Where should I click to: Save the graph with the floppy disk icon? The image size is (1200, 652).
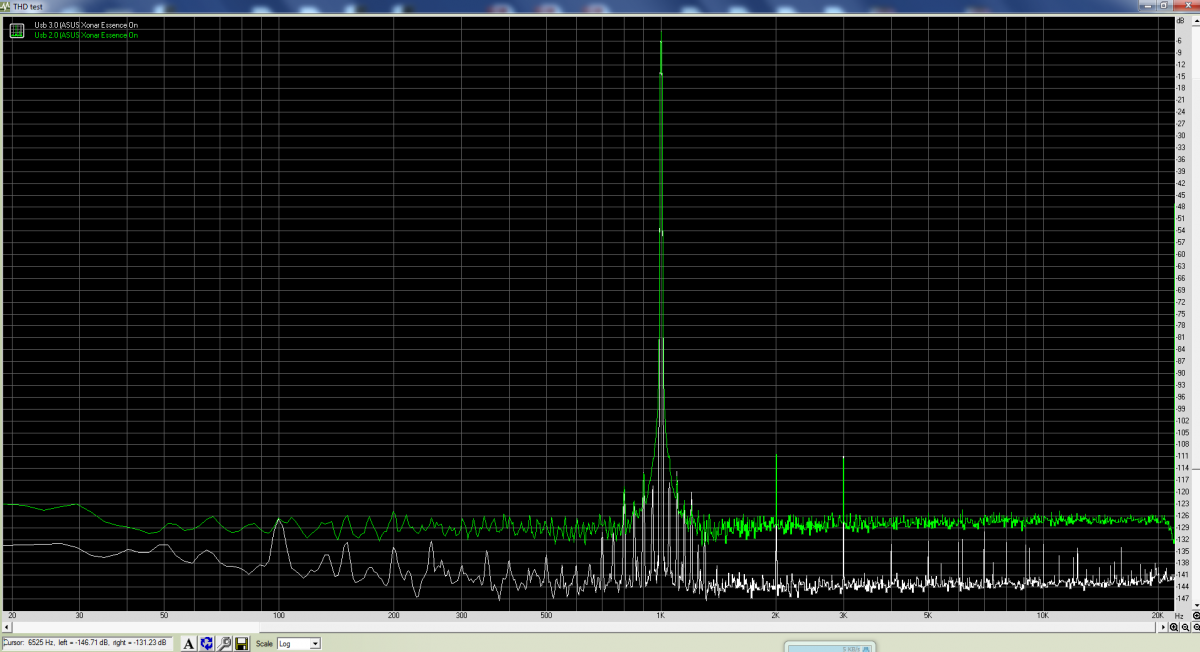(x=241, y=643)
